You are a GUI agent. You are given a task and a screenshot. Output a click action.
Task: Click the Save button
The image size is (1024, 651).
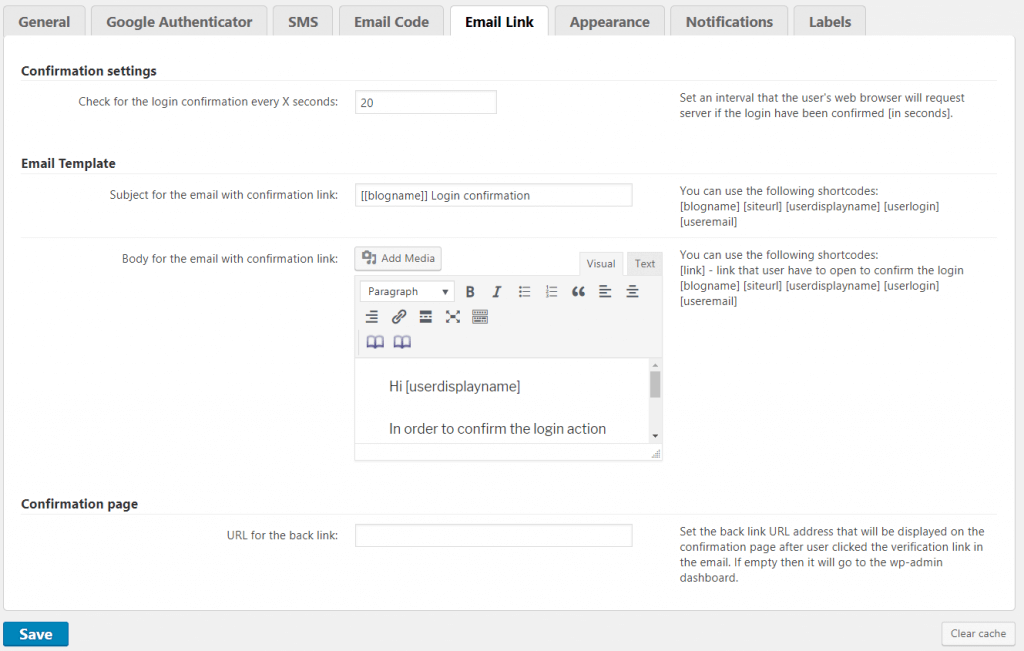36,634
